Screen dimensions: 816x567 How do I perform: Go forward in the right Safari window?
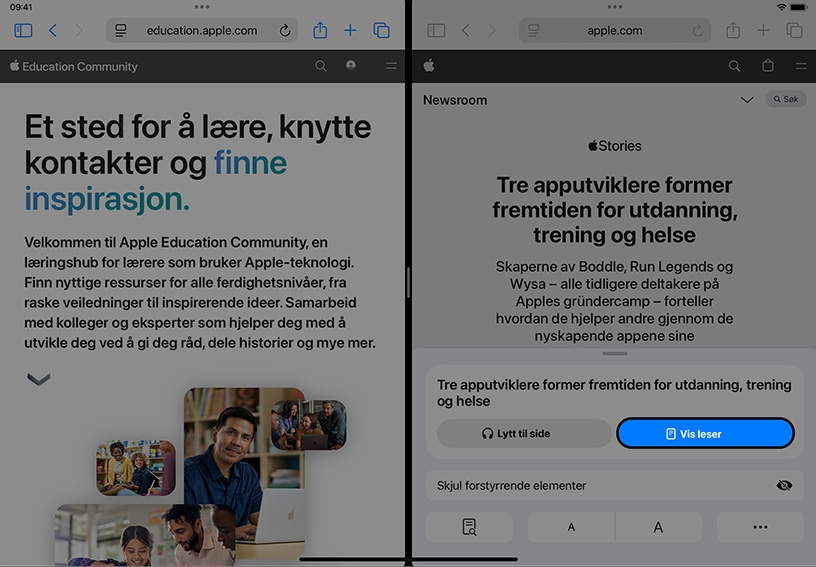click(492, 31)
